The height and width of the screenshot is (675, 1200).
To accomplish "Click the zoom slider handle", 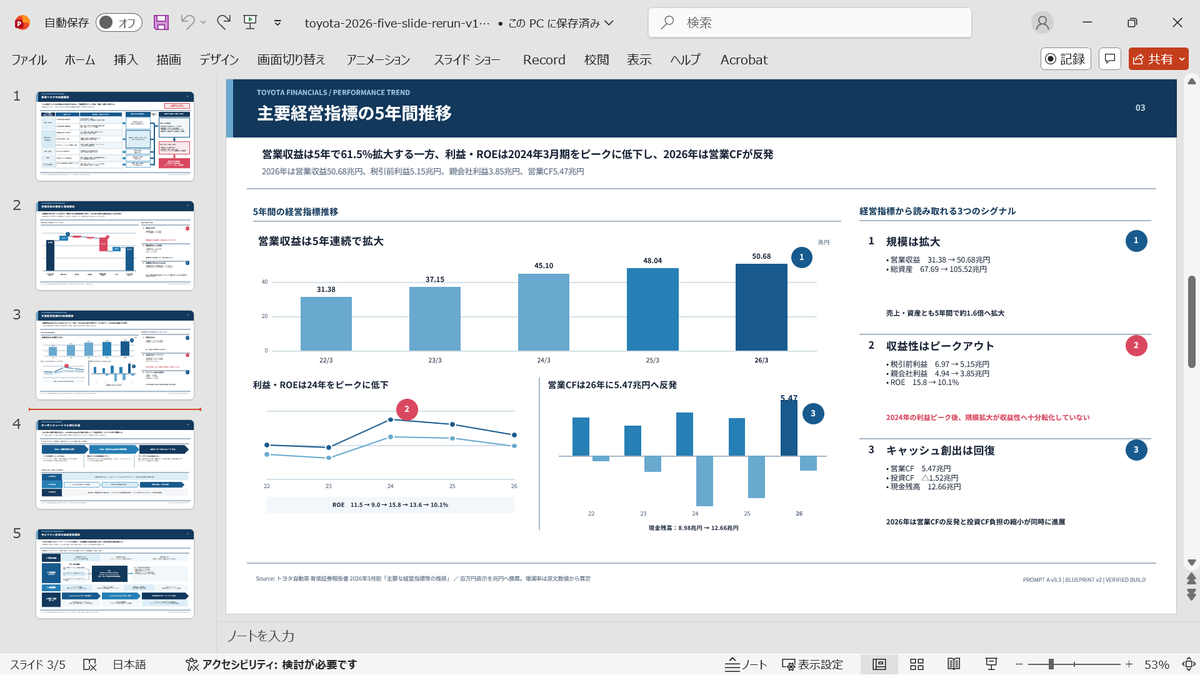I will coord(1051,665).
